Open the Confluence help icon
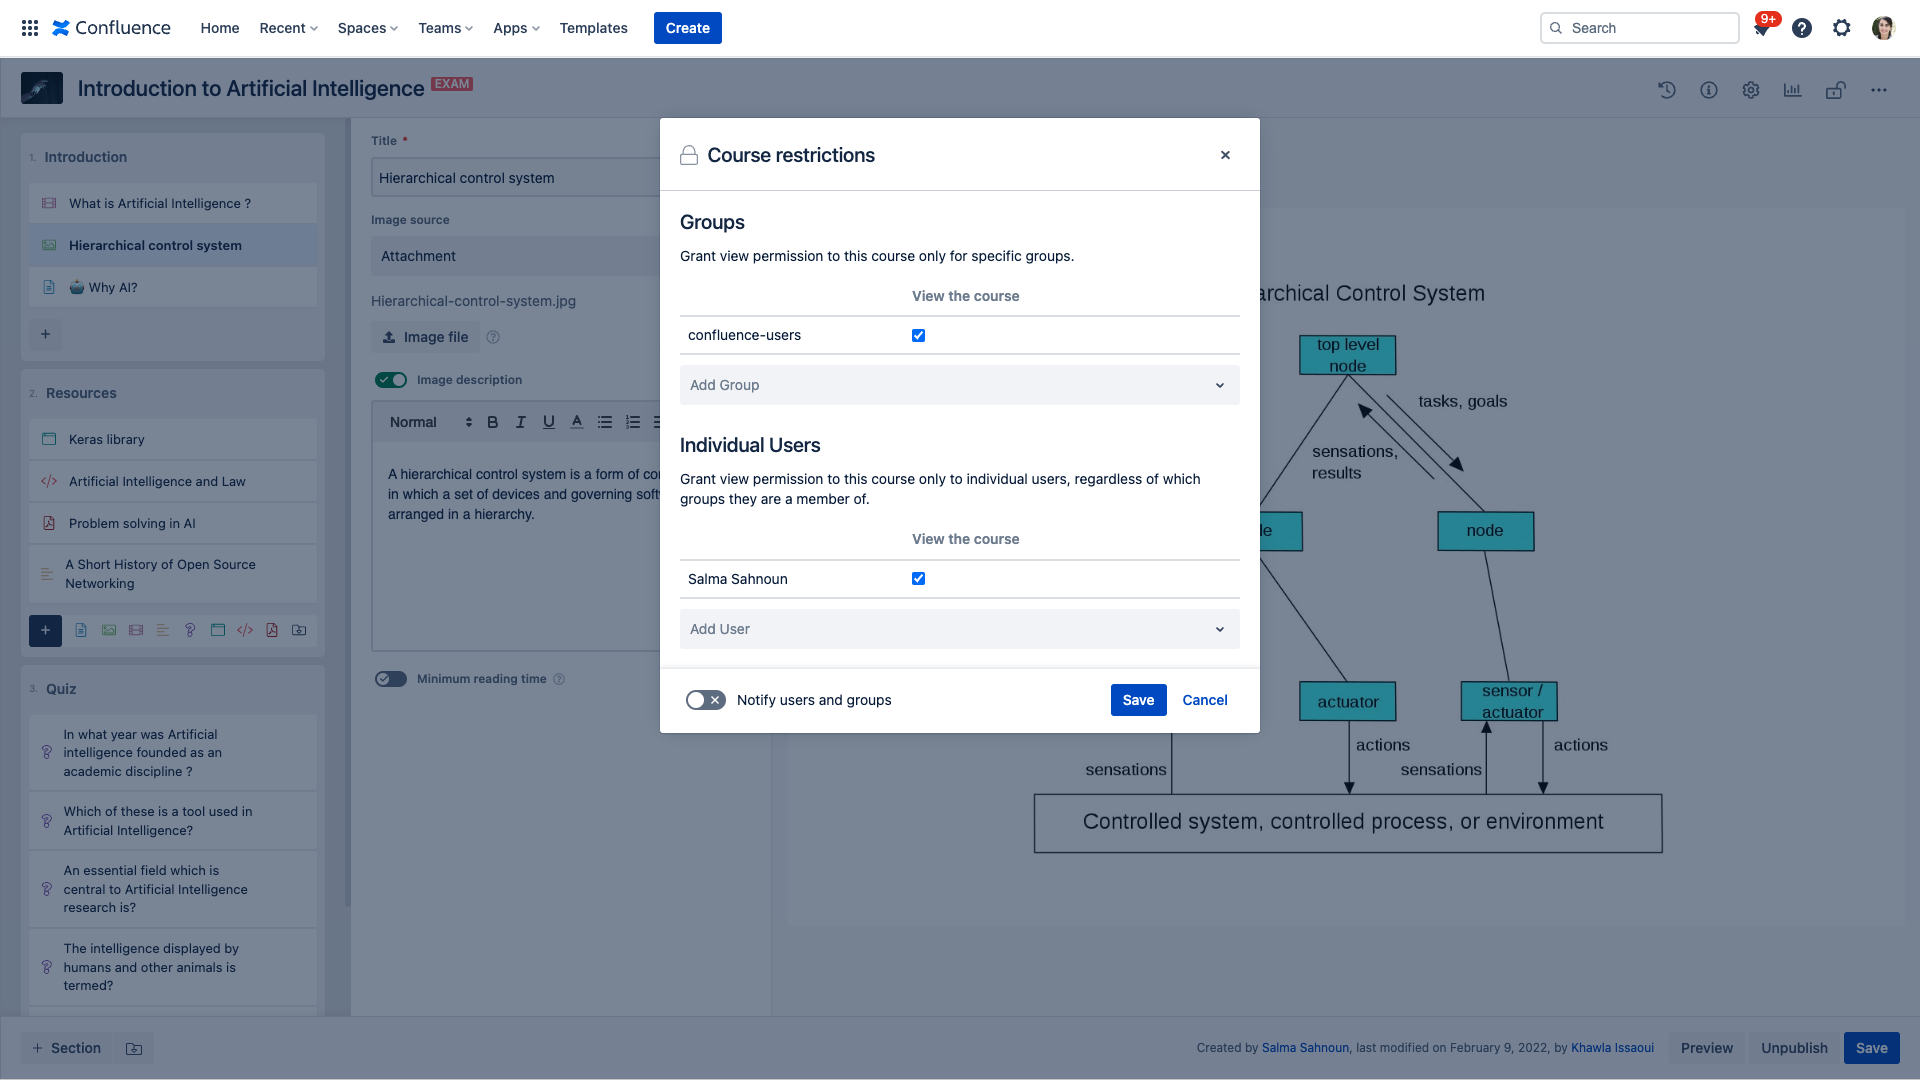 1802,28
